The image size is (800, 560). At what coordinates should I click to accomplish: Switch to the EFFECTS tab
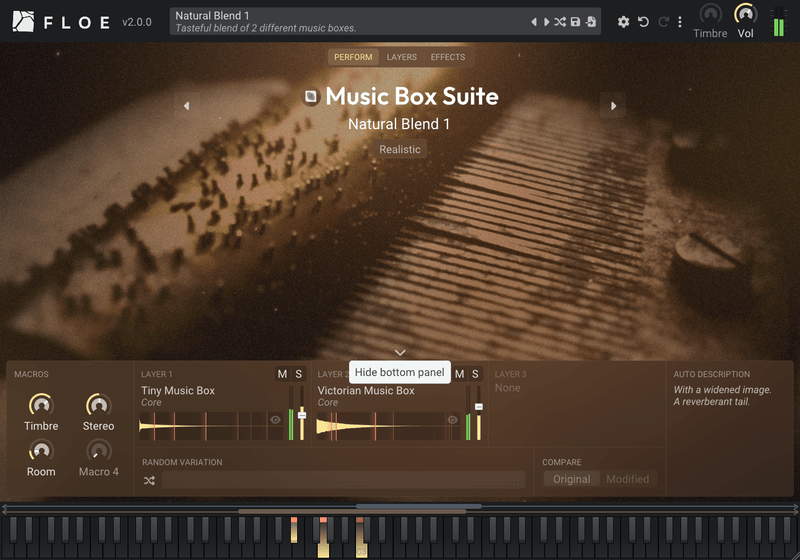(x=447, y=57)
